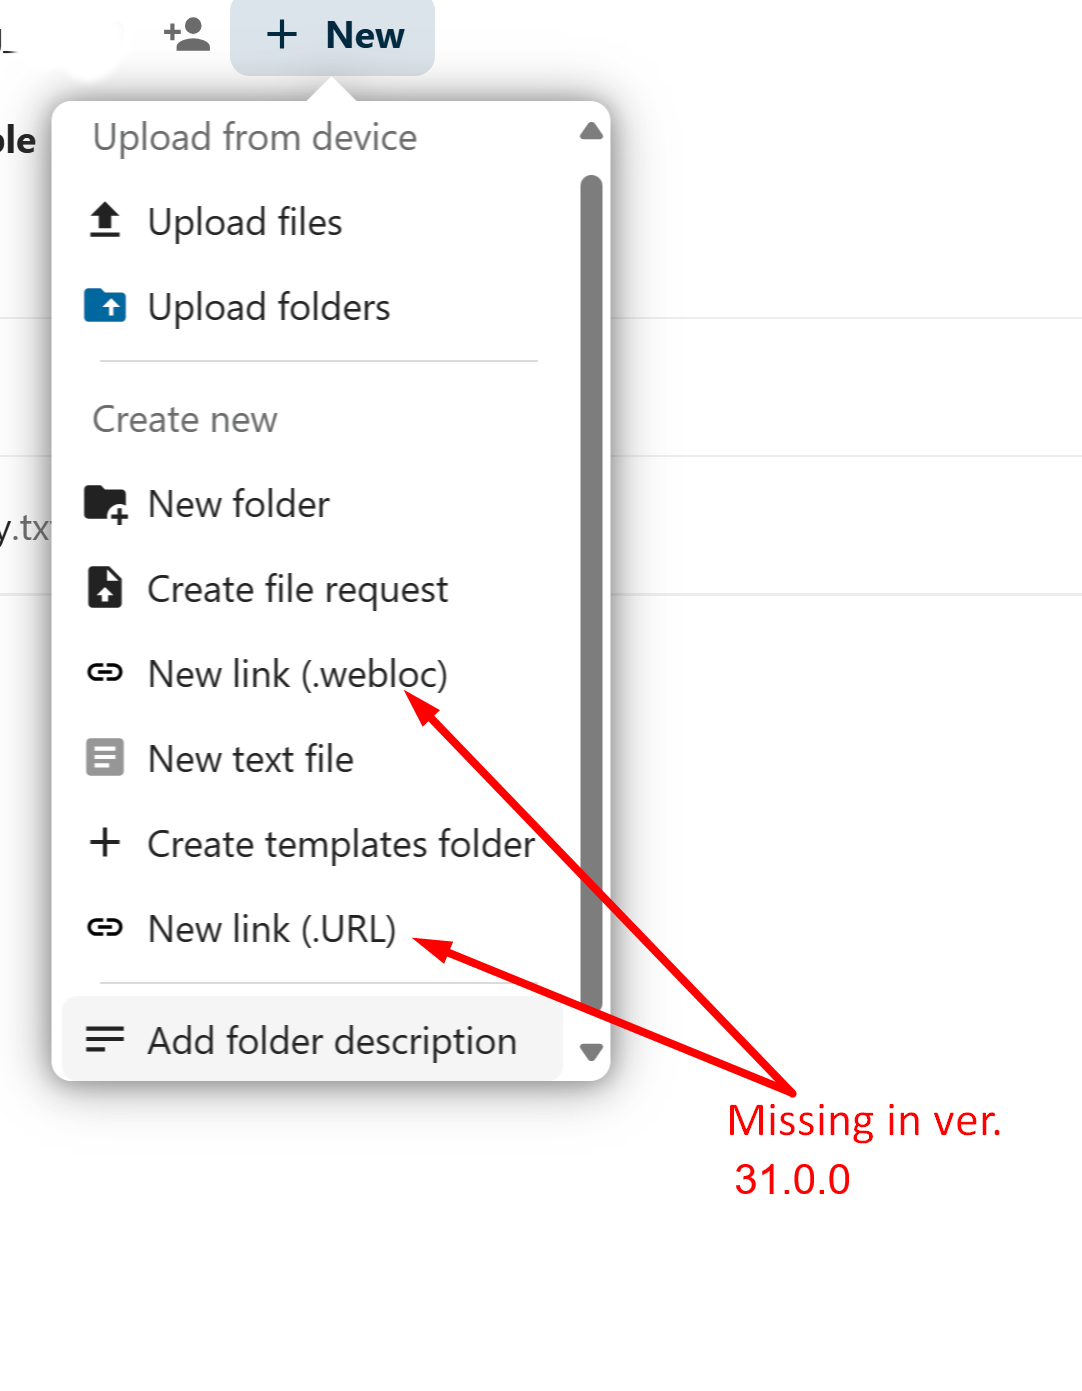Click the menu's vertical scrollbar thumb
1082x1391 pixels.
coord(591,595)
